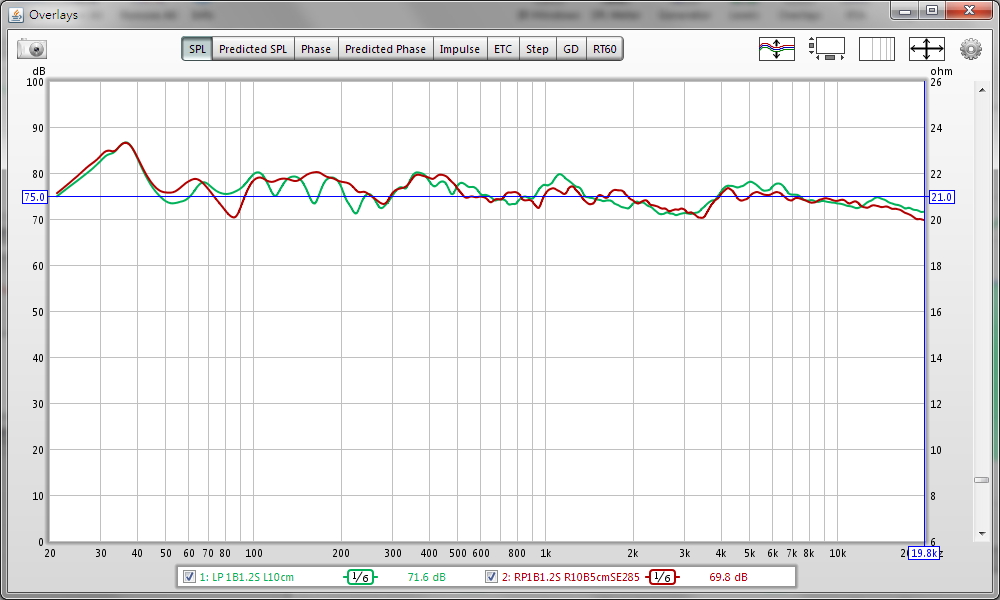Select the GD overlay tab
Viewport: 1000px width, 600px height.
pos(571,49)
